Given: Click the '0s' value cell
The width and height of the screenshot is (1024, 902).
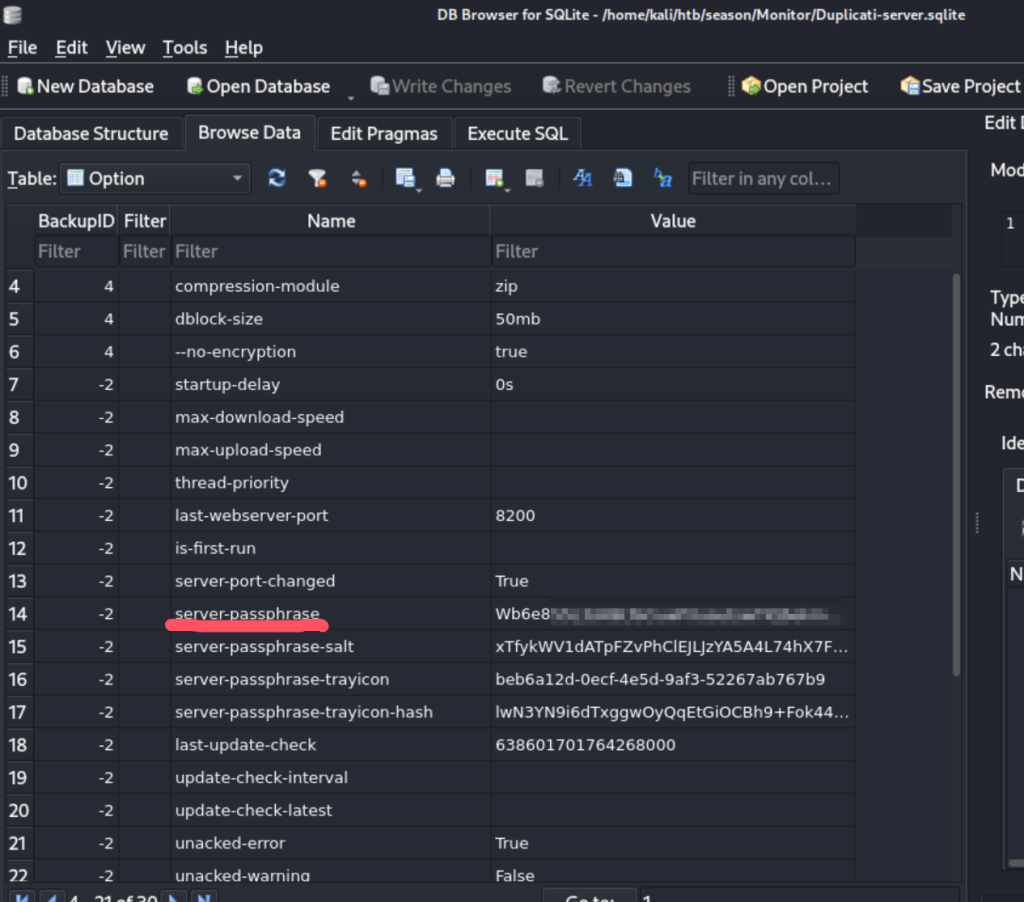Looking at the screenshot, I should click(673, 384).
